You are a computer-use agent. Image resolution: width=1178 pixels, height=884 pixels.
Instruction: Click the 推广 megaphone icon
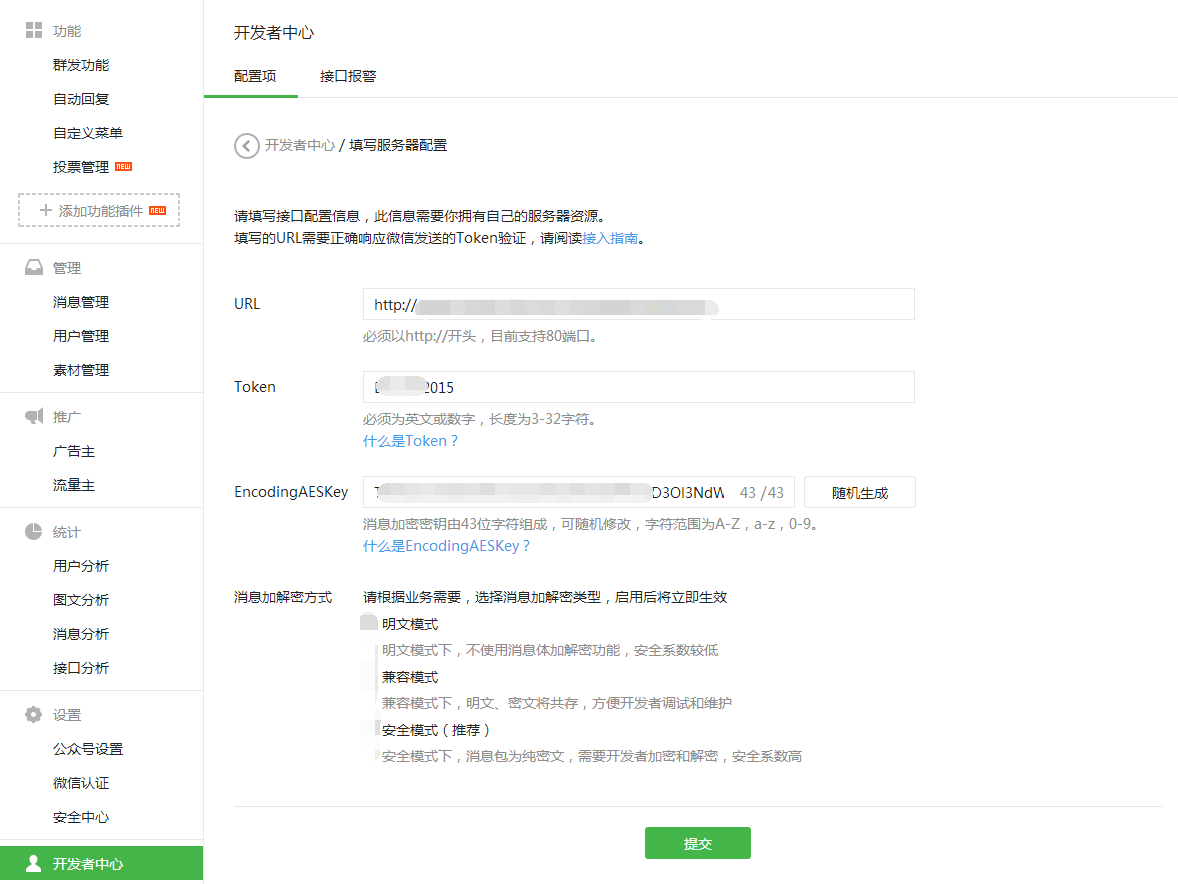(x=34, y=416)
